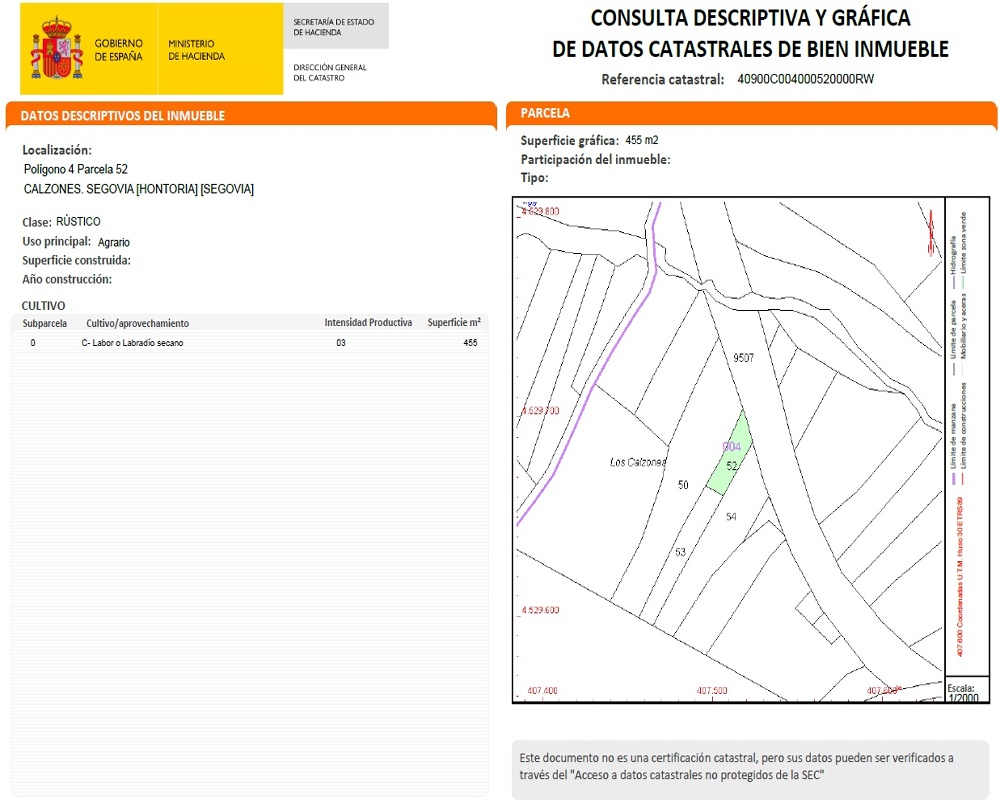Click the catastral reference 40900C004000520000RW
This screenshot has height=800, width=1000.
[x=805, y=79]
